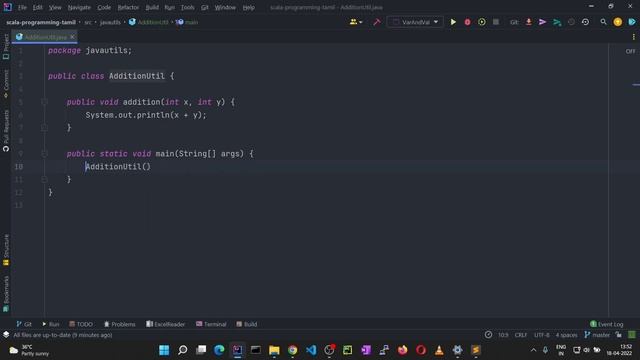Click the AdditionUtil class breadcrumb

coord(149,22)
